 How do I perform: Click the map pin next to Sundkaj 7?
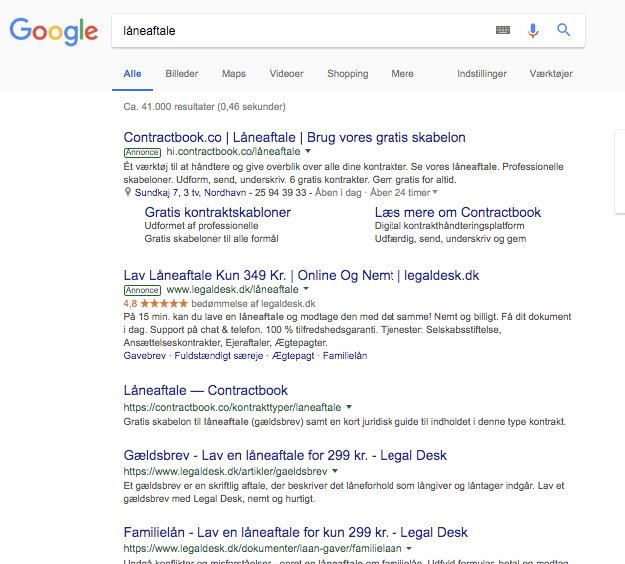pos(128,192)
